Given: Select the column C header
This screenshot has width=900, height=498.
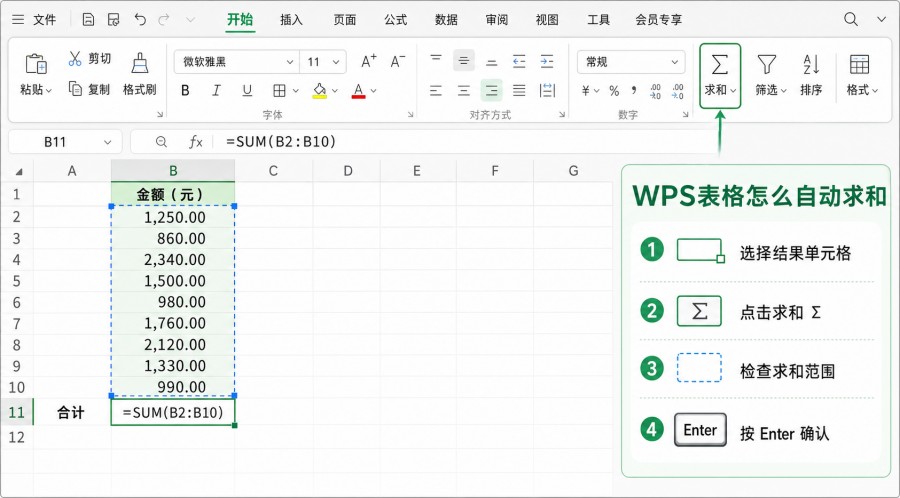Looking at the screenshot, I should [273, 170].
